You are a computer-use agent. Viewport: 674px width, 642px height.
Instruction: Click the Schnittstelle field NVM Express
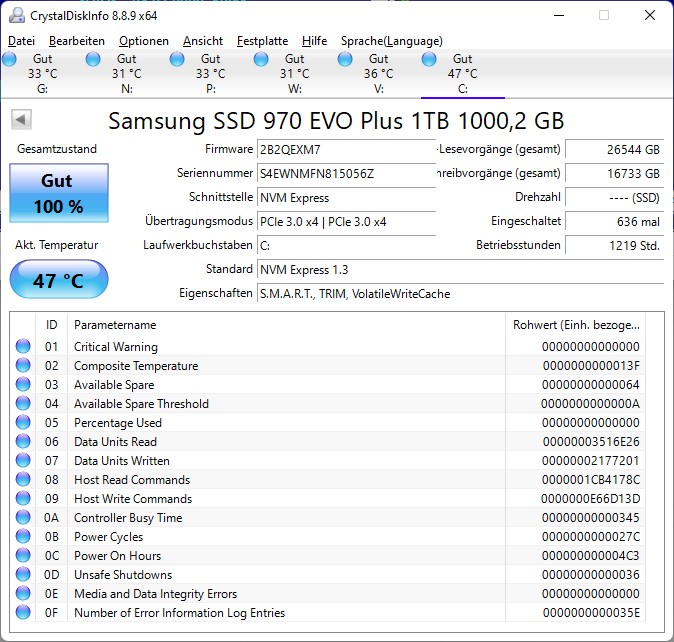pos(346,198)
